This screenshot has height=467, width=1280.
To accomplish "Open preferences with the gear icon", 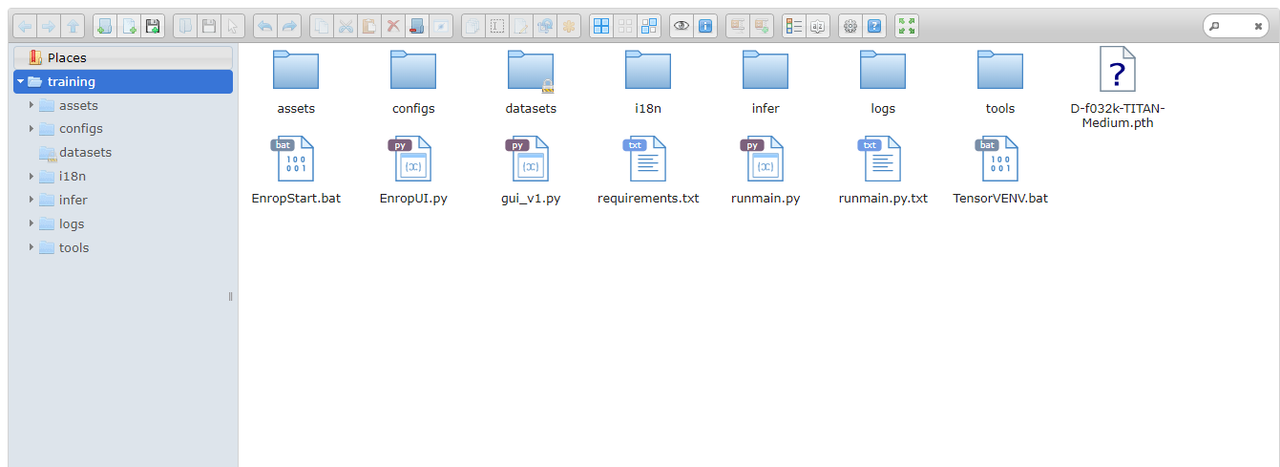I will pyautogui.click(x=850, y=26).
